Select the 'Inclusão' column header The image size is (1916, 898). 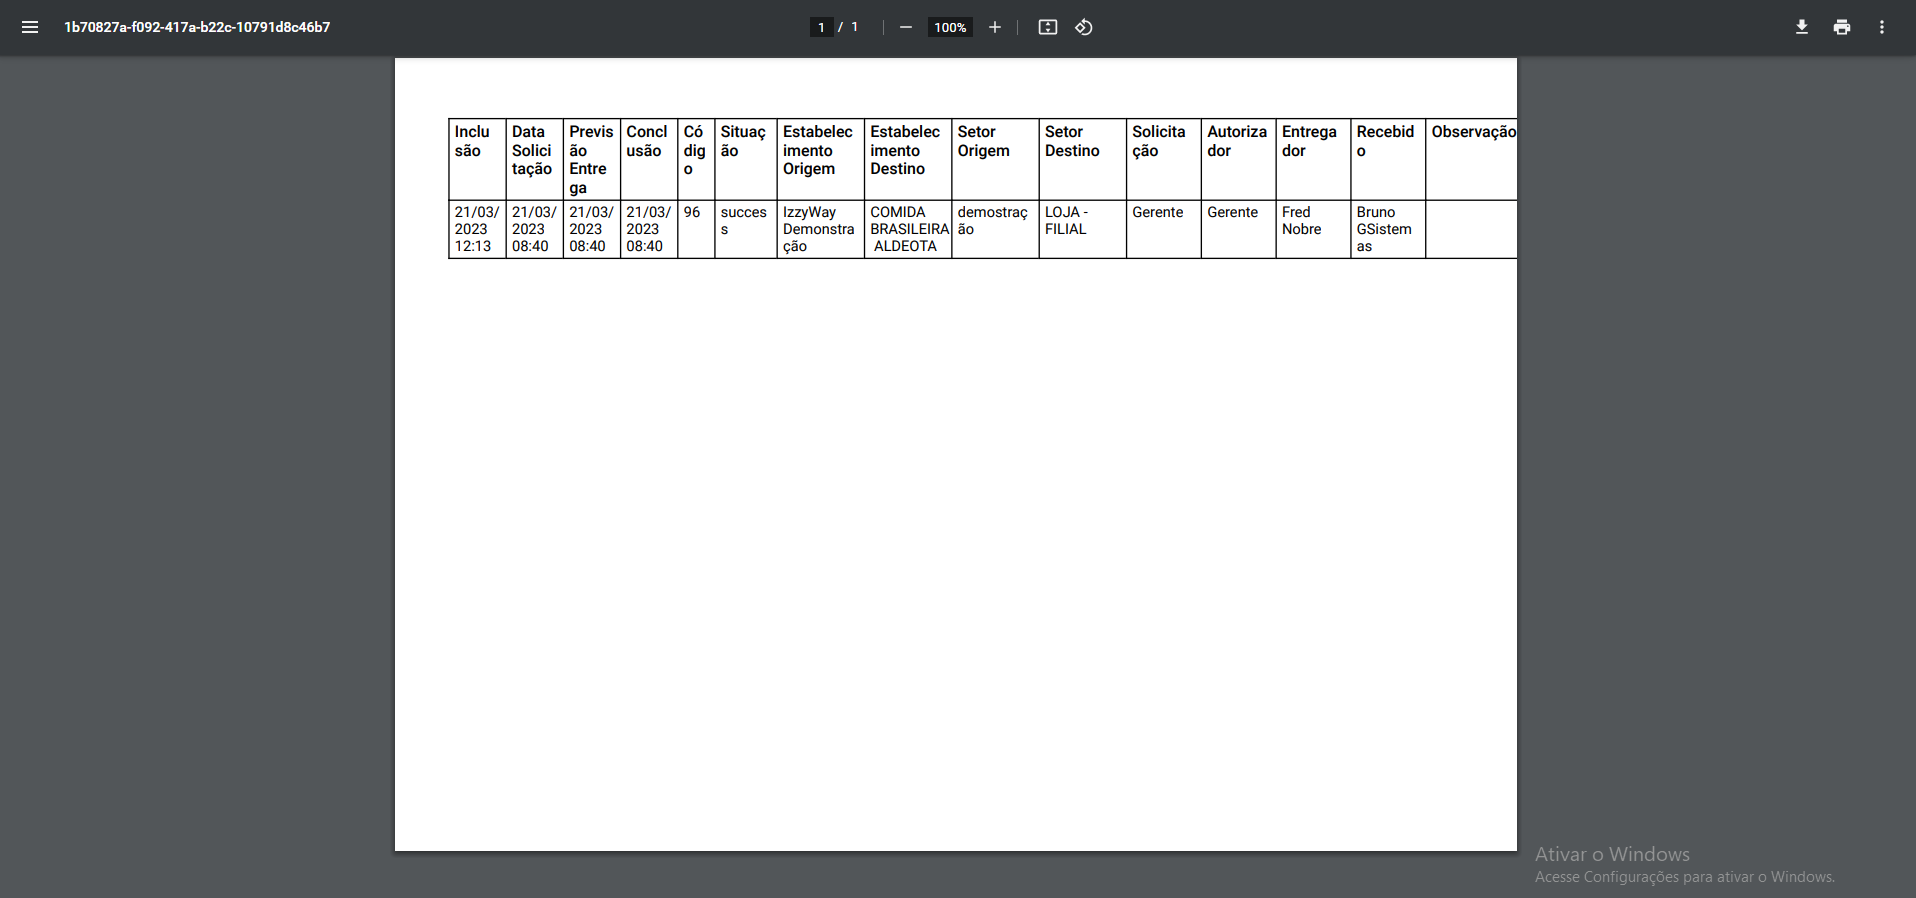477,159
